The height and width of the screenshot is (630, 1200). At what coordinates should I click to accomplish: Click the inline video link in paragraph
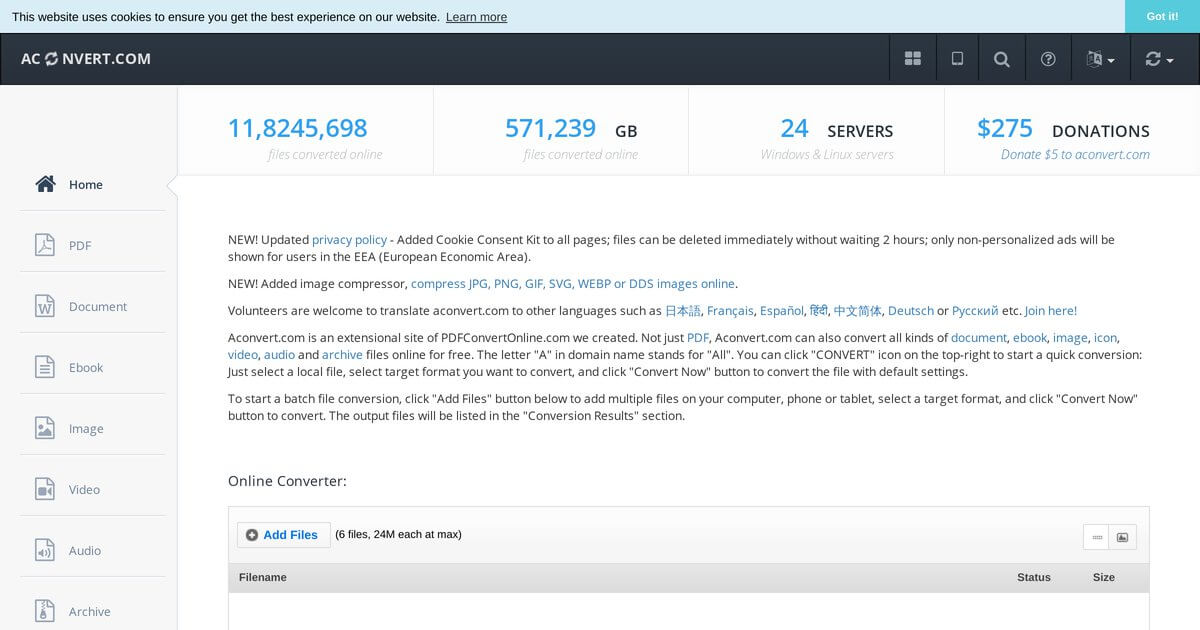[243, 355]
